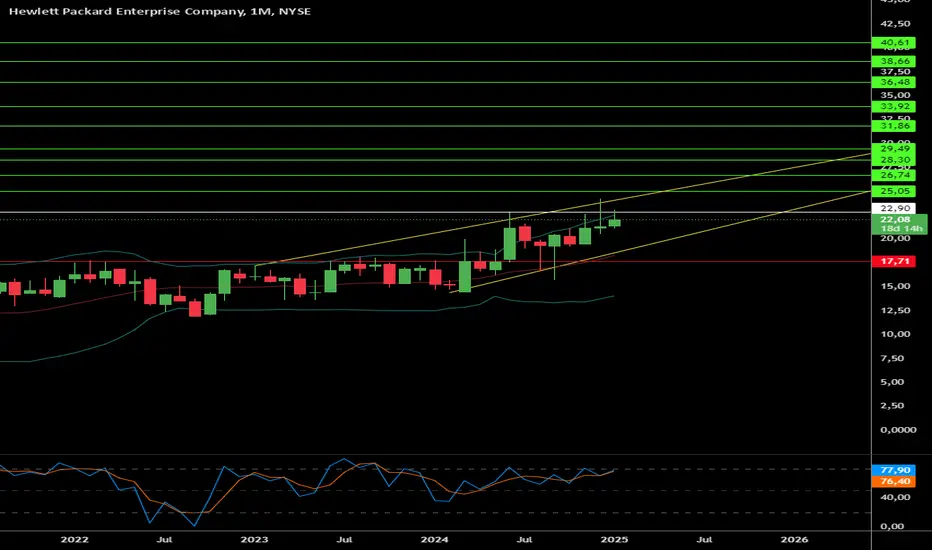Select the green 28,30 price level label

click(893, 160)
